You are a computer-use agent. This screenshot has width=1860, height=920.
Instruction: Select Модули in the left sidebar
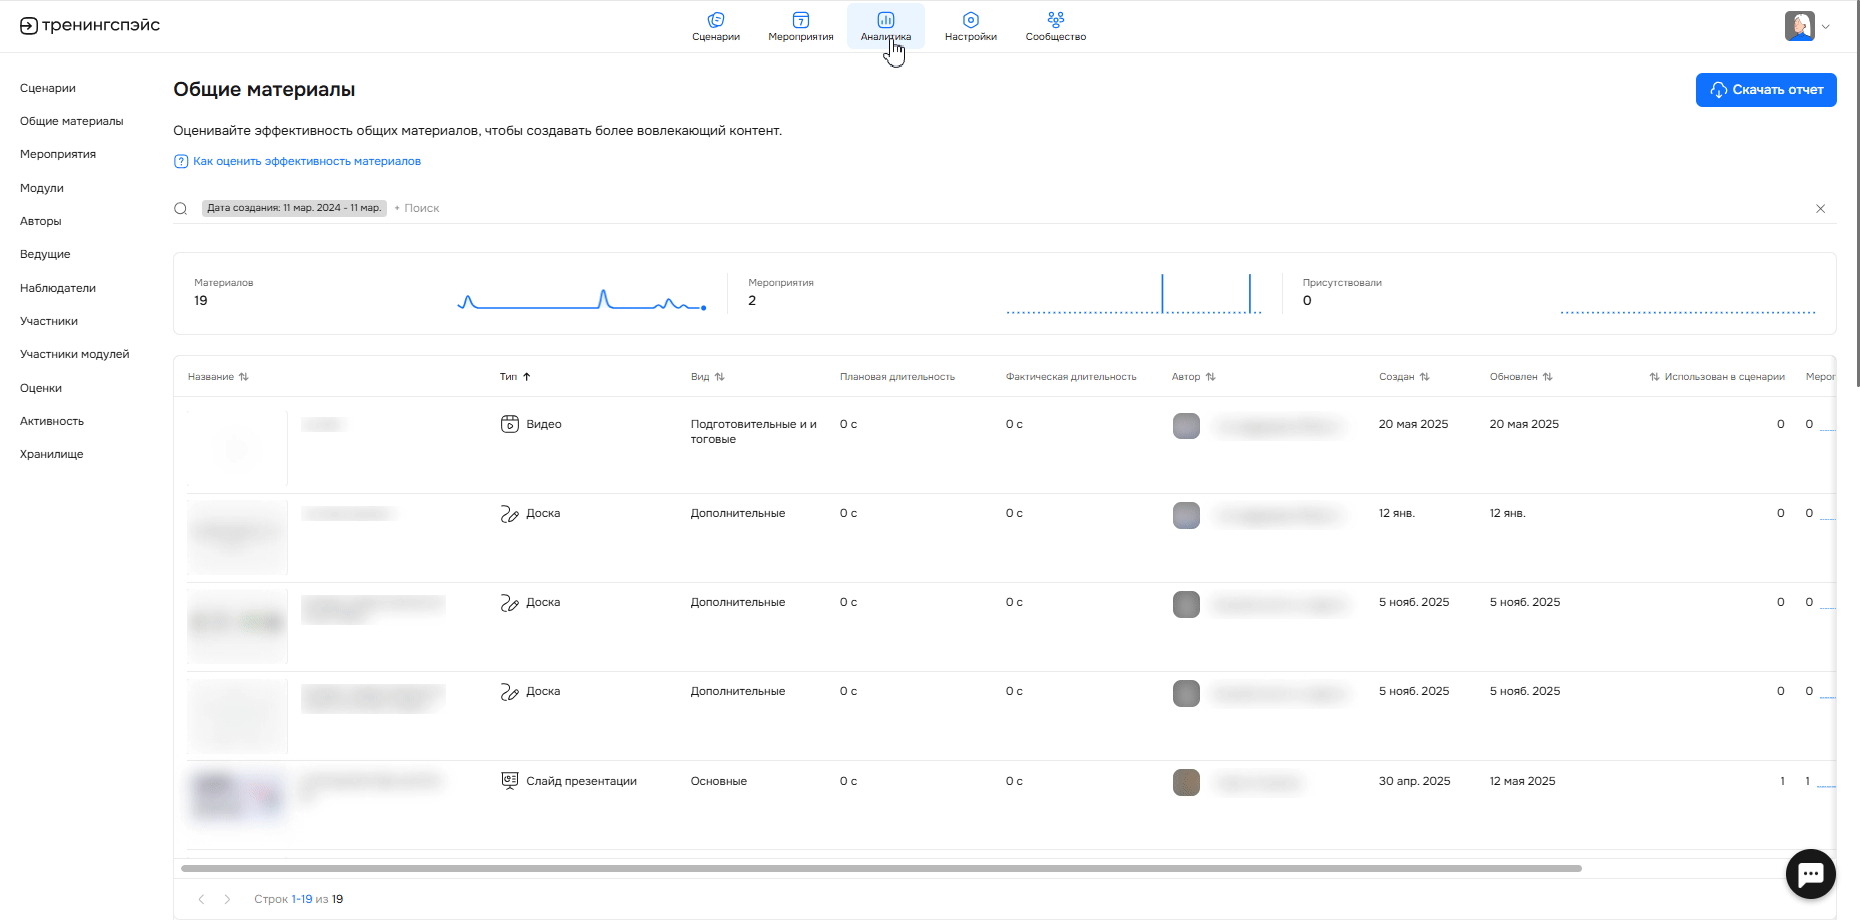click(42, 188)
